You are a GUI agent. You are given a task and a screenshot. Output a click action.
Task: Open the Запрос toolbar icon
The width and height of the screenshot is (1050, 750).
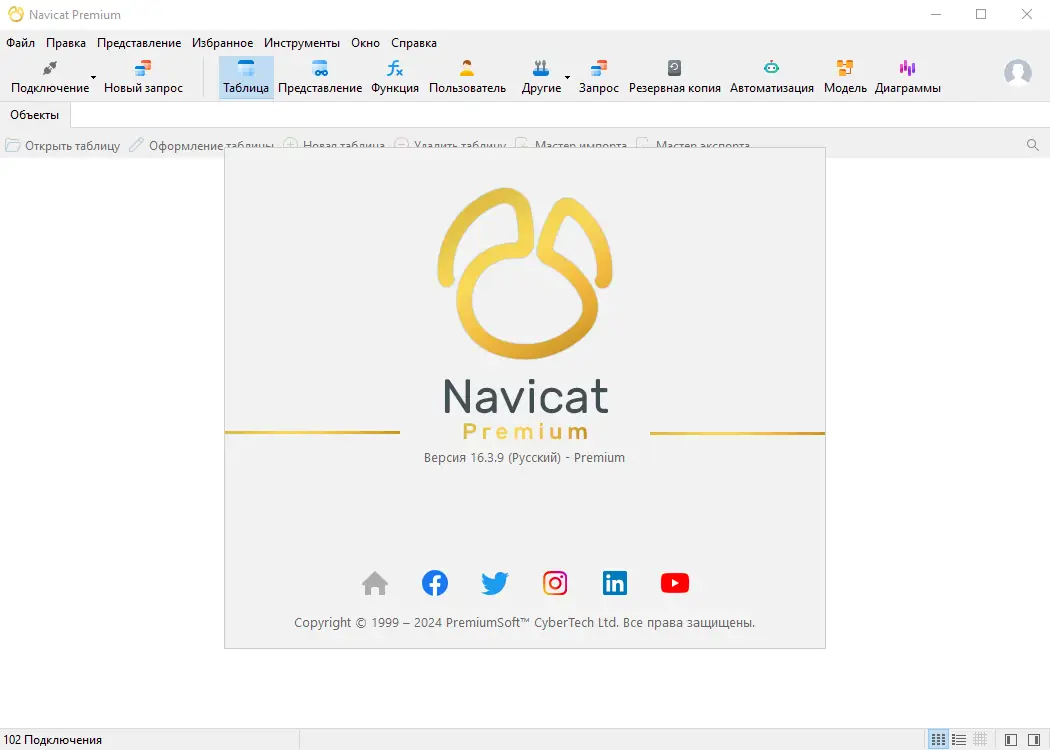pyautogui.click(x=599, y=77)
